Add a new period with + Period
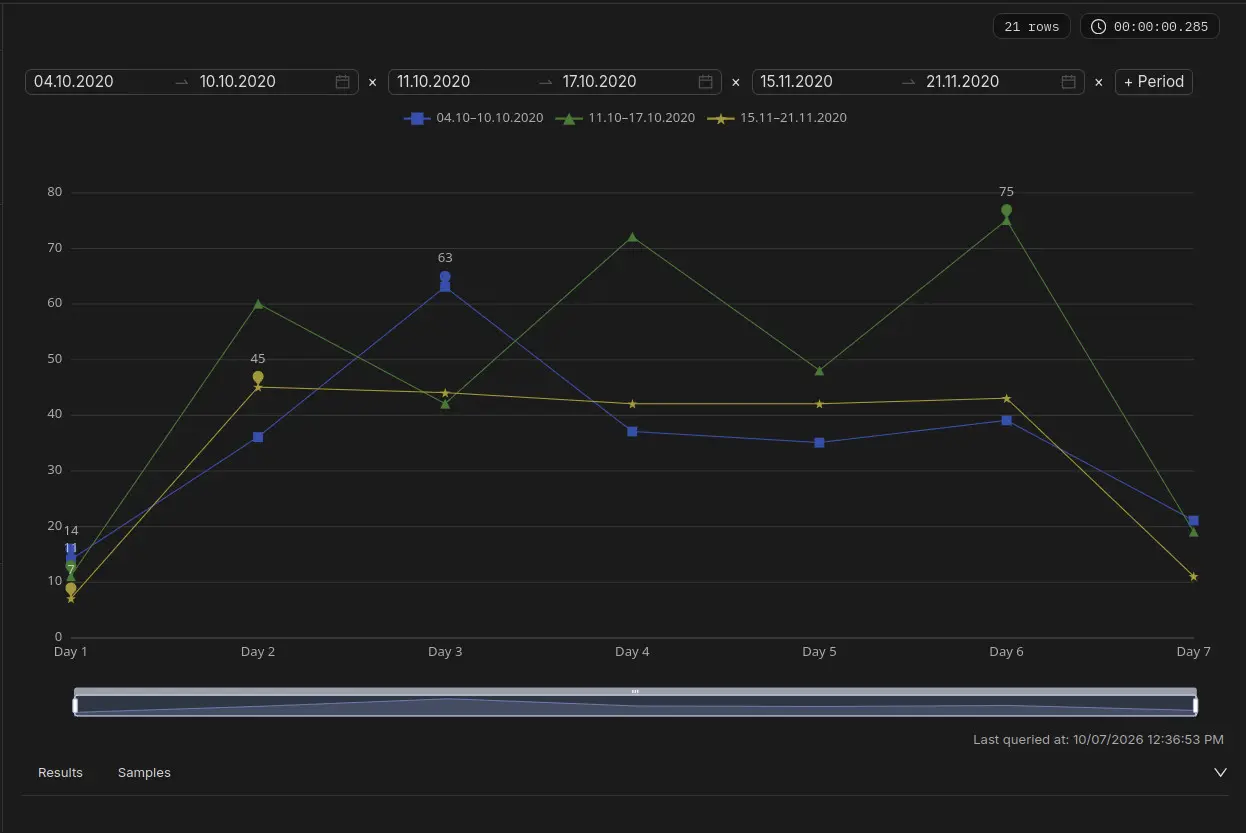 coord(1154,82)
